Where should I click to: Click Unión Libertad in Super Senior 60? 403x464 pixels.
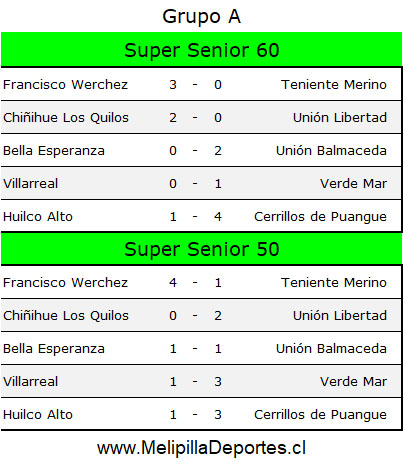[340, 118]
